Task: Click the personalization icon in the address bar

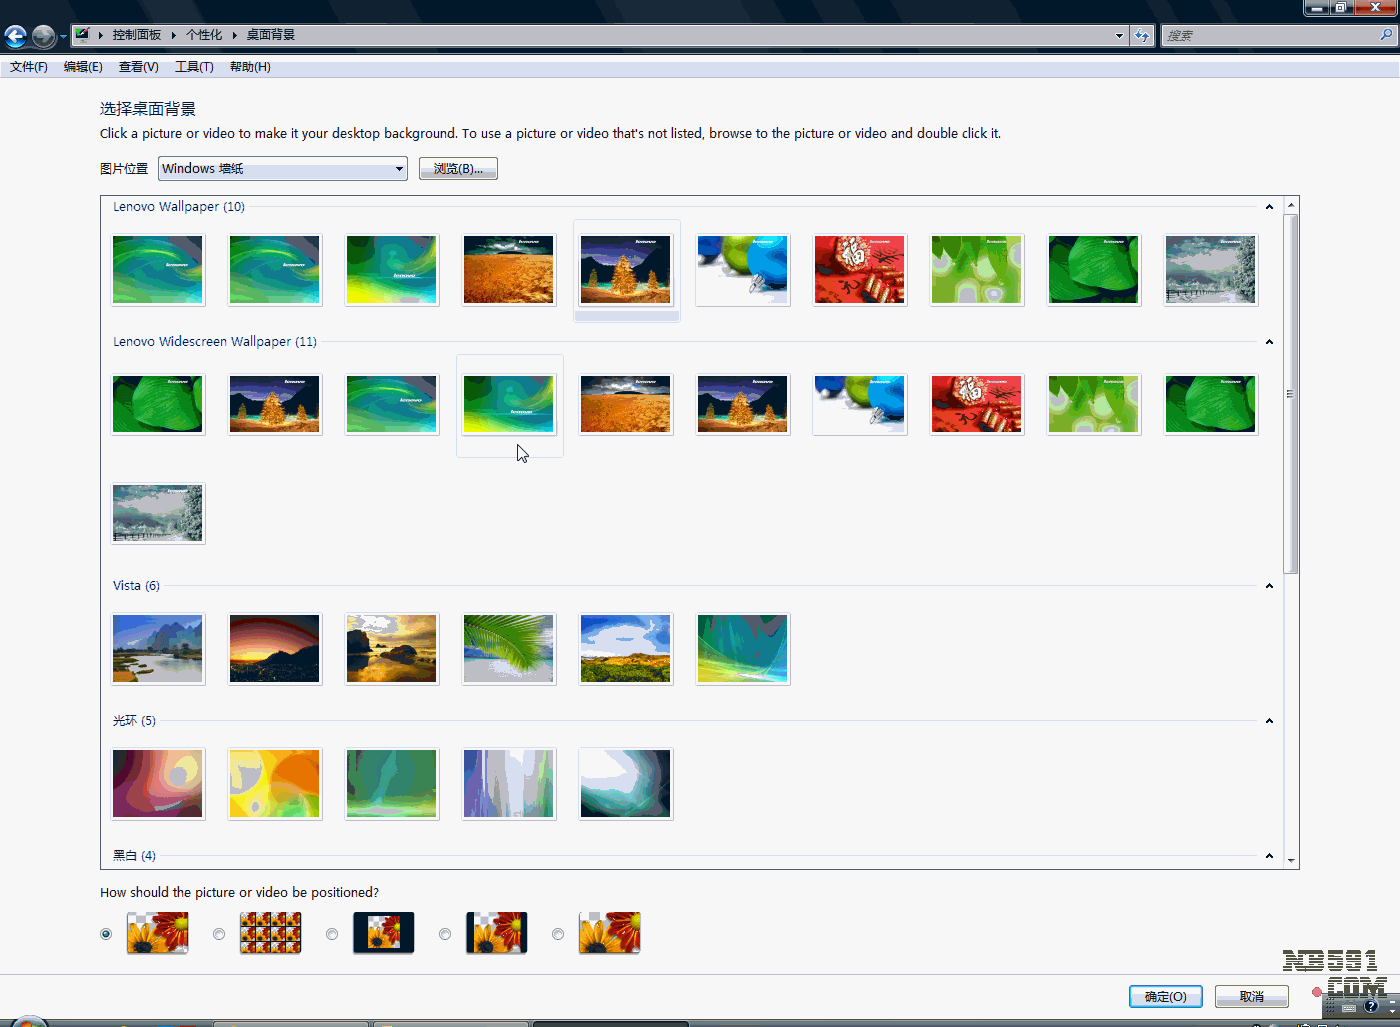Action: [82, 34]
